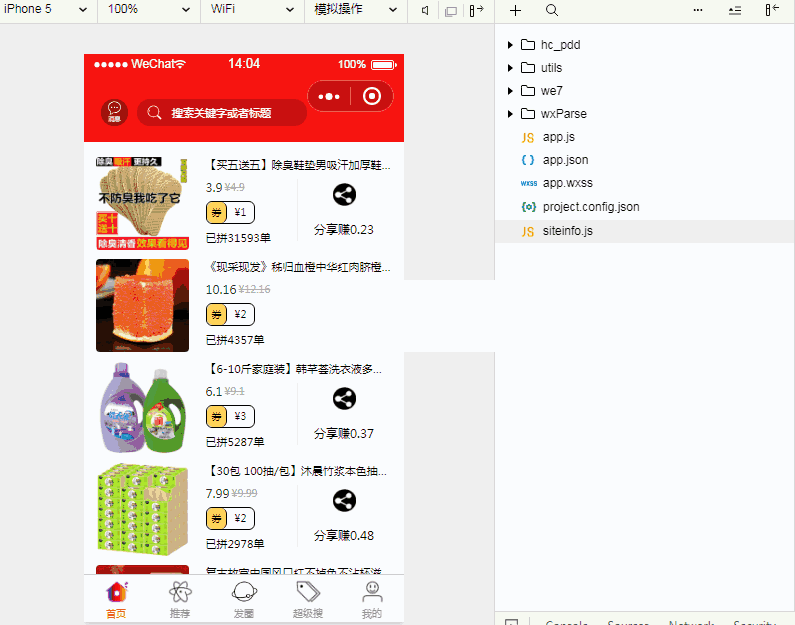
Task: Tap the mini program close circle button
Action: coord(372,96)
